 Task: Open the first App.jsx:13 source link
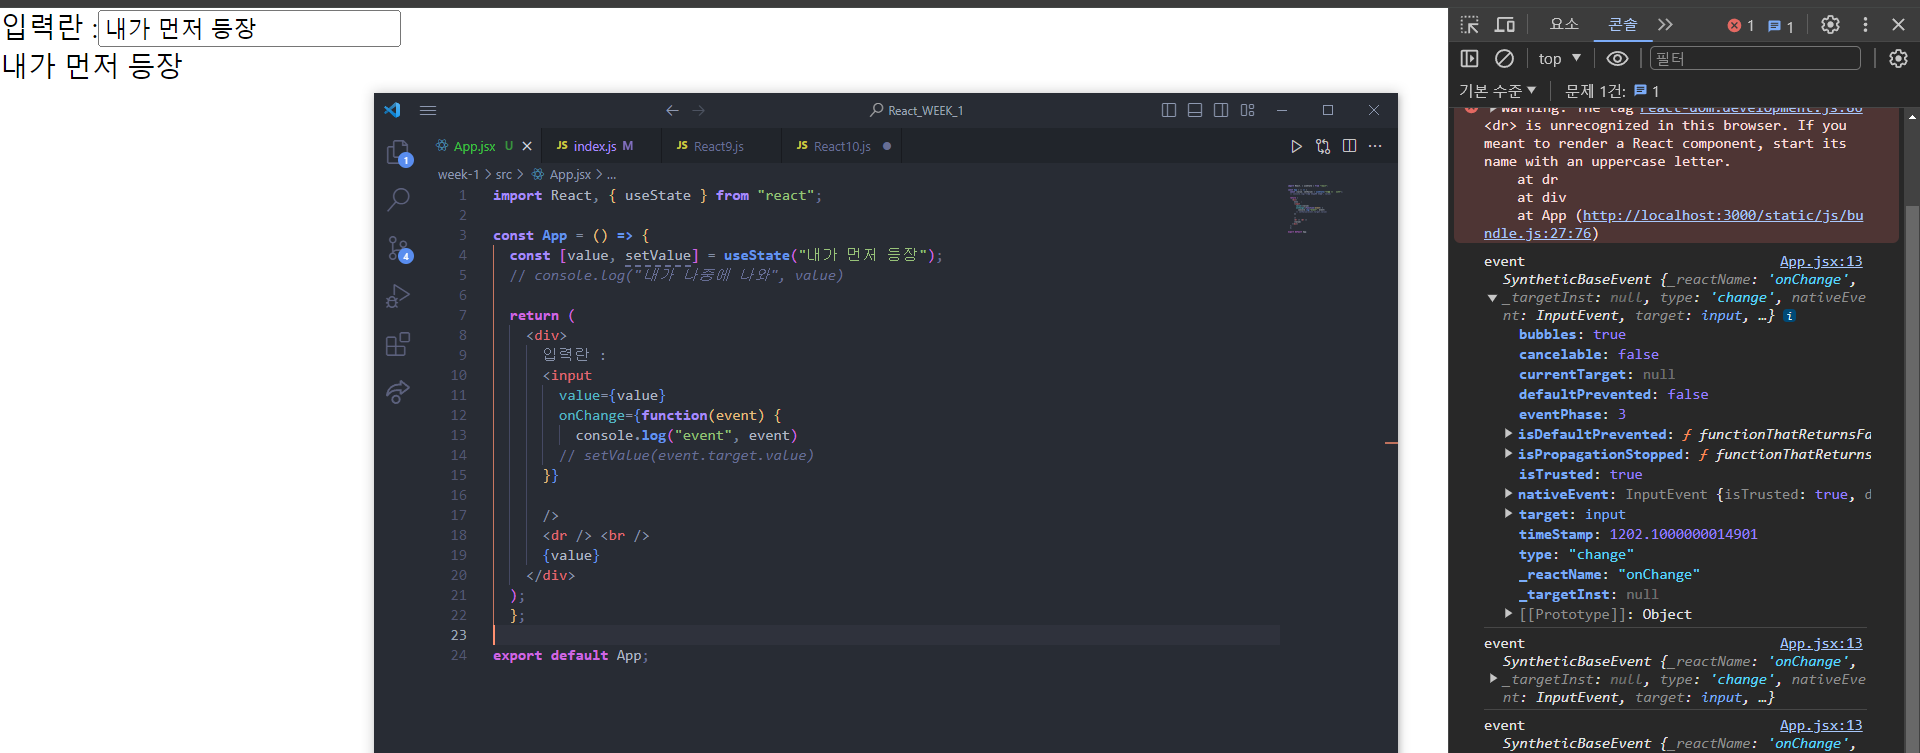click(x=1821, y=261)
